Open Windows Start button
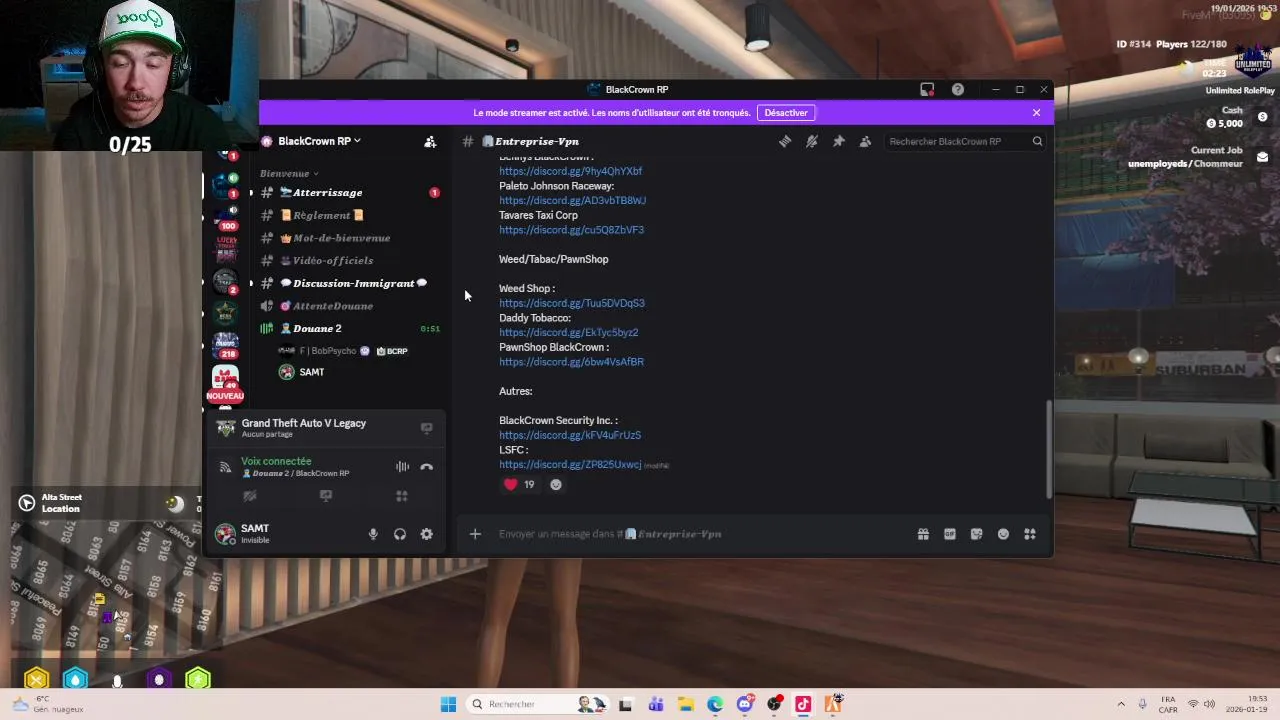This screenshot has width=1280, height=720. click(x=448, y=704)
